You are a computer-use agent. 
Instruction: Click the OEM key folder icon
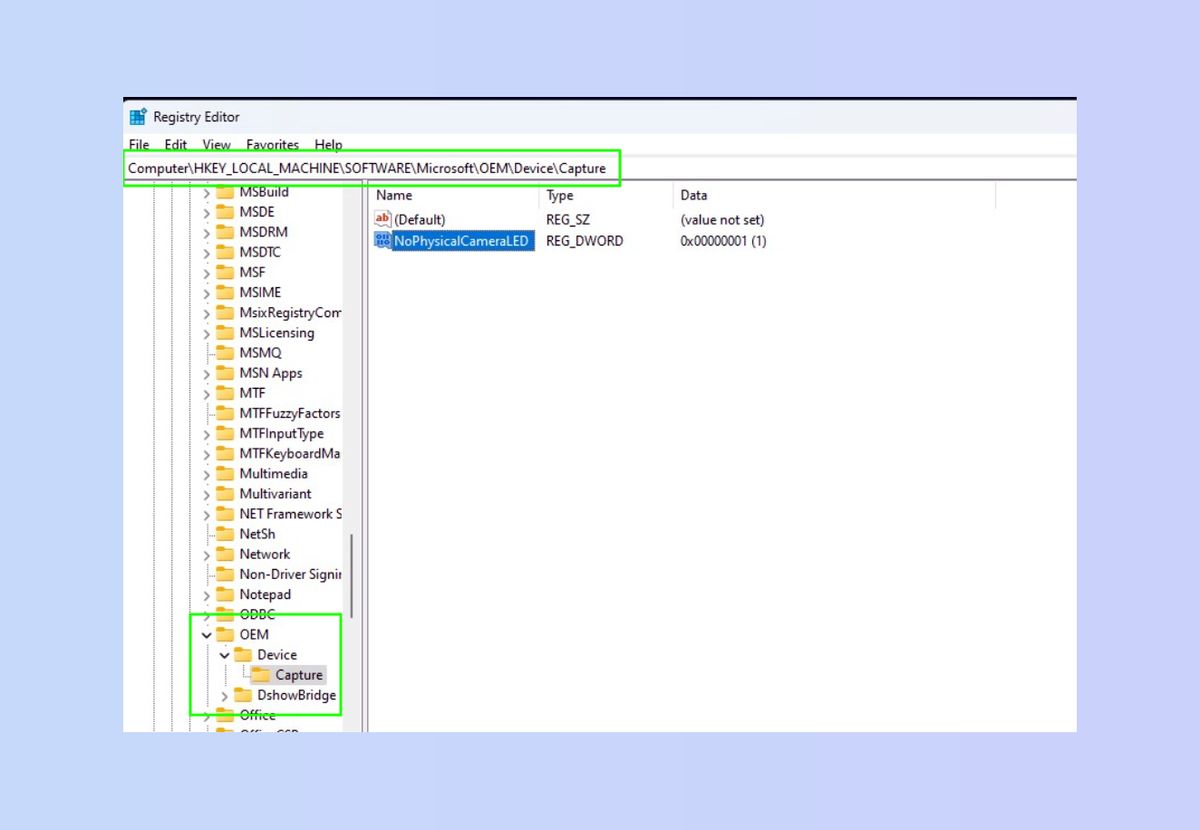tap(224, 634)
